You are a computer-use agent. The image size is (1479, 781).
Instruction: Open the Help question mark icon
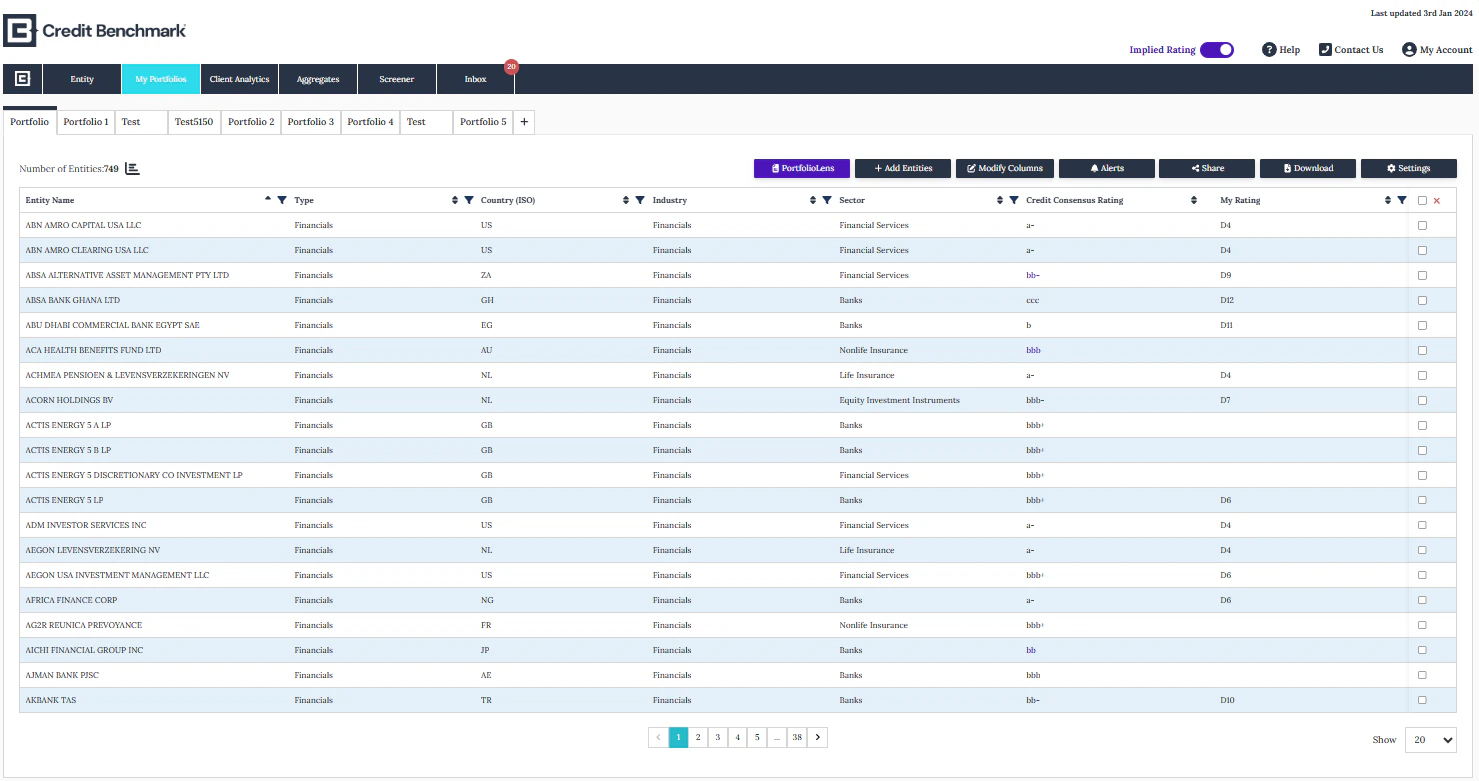pos(1269,49)
